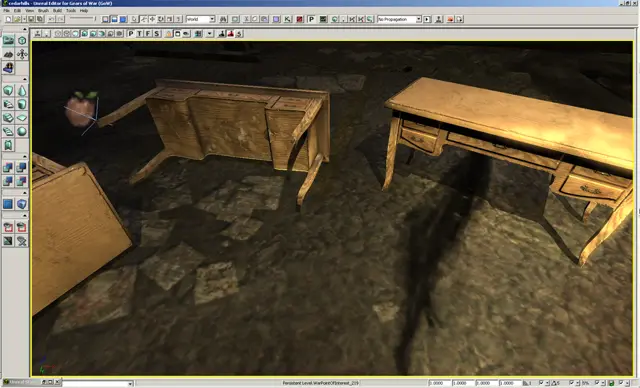The height and width of the screenshot is (388, 640).
Task: Click the Add special brush icon
Action: coord(8,204)
